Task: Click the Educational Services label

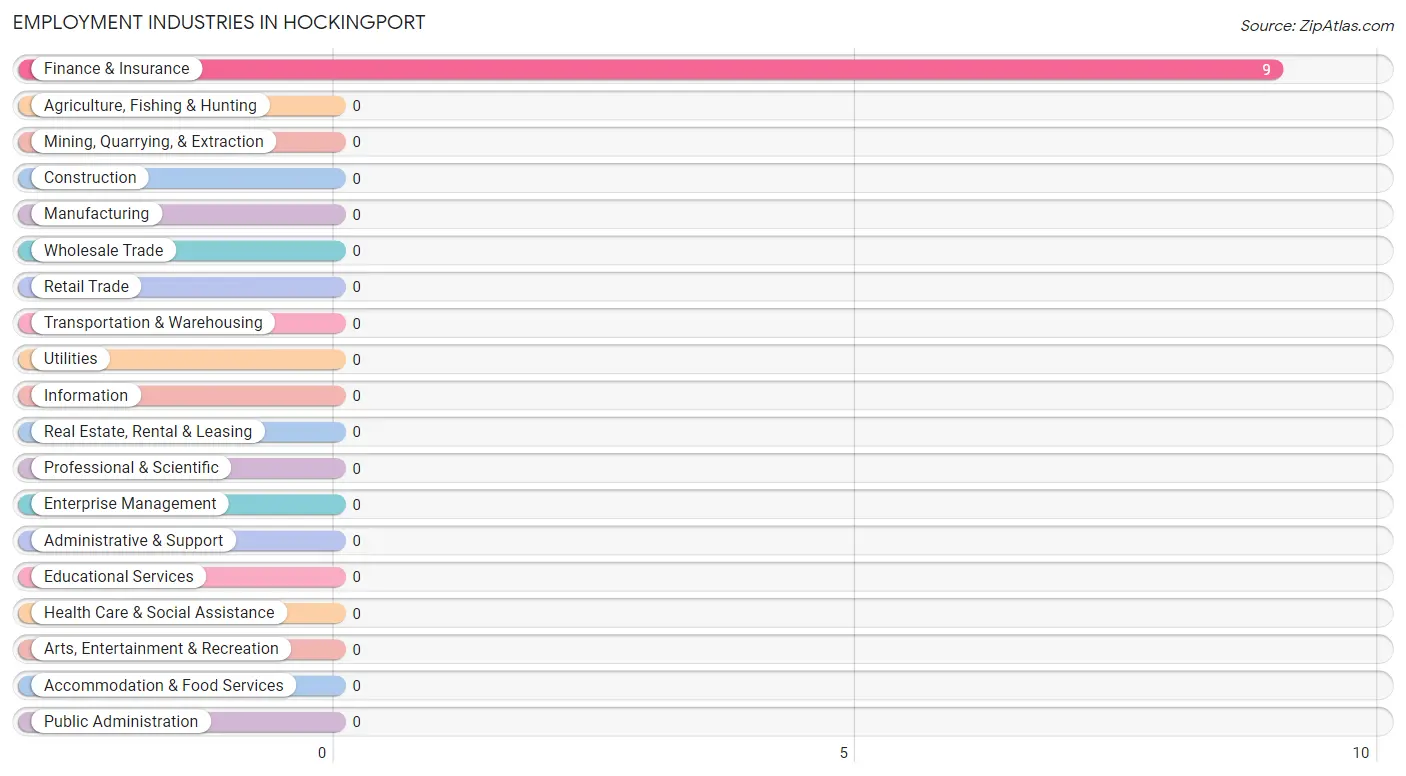Action: pyautogui.click(x=119, y=576)
